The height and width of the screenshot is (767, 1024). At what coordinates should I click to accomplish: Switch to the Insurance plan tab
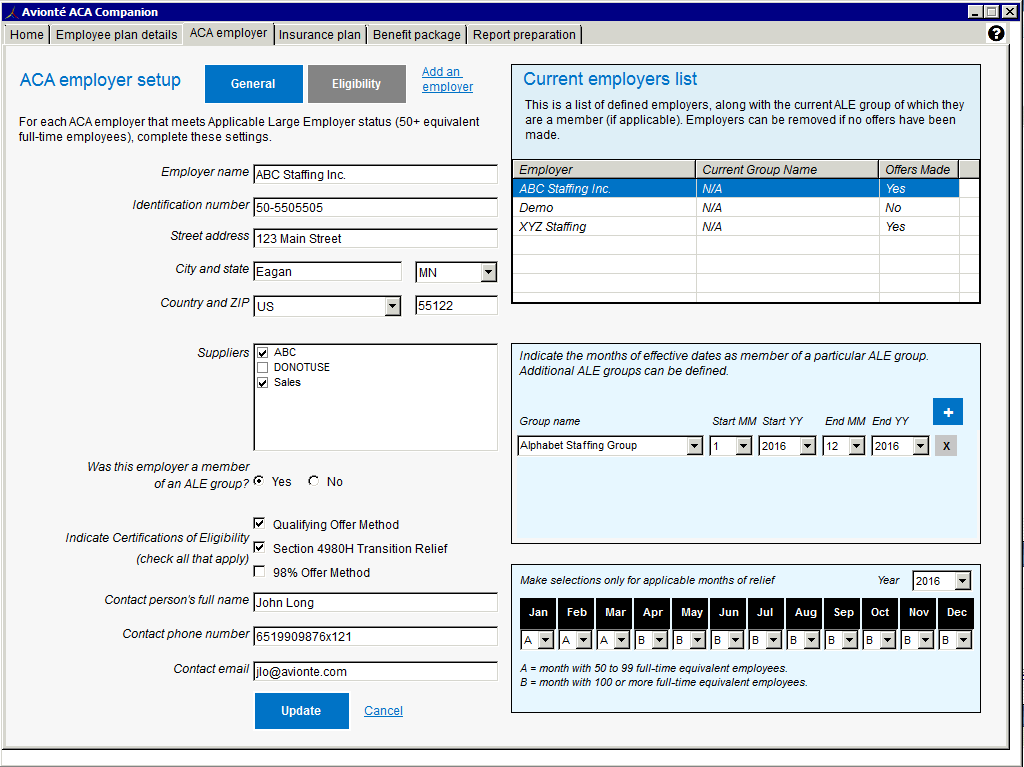click(x=320, y=34)
